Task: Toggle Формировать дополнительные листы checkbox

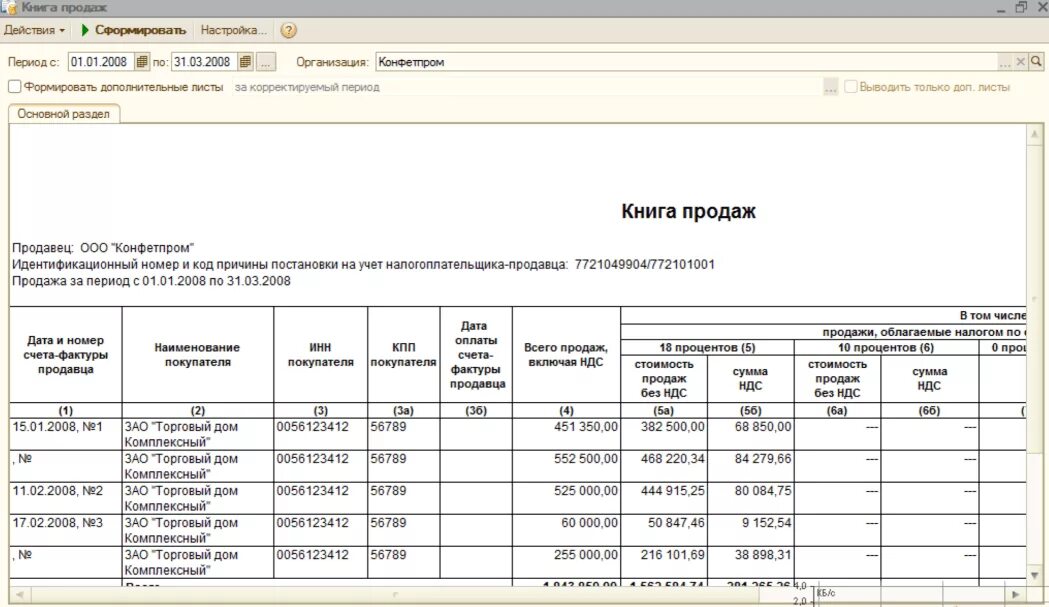Action: [15, 87]
